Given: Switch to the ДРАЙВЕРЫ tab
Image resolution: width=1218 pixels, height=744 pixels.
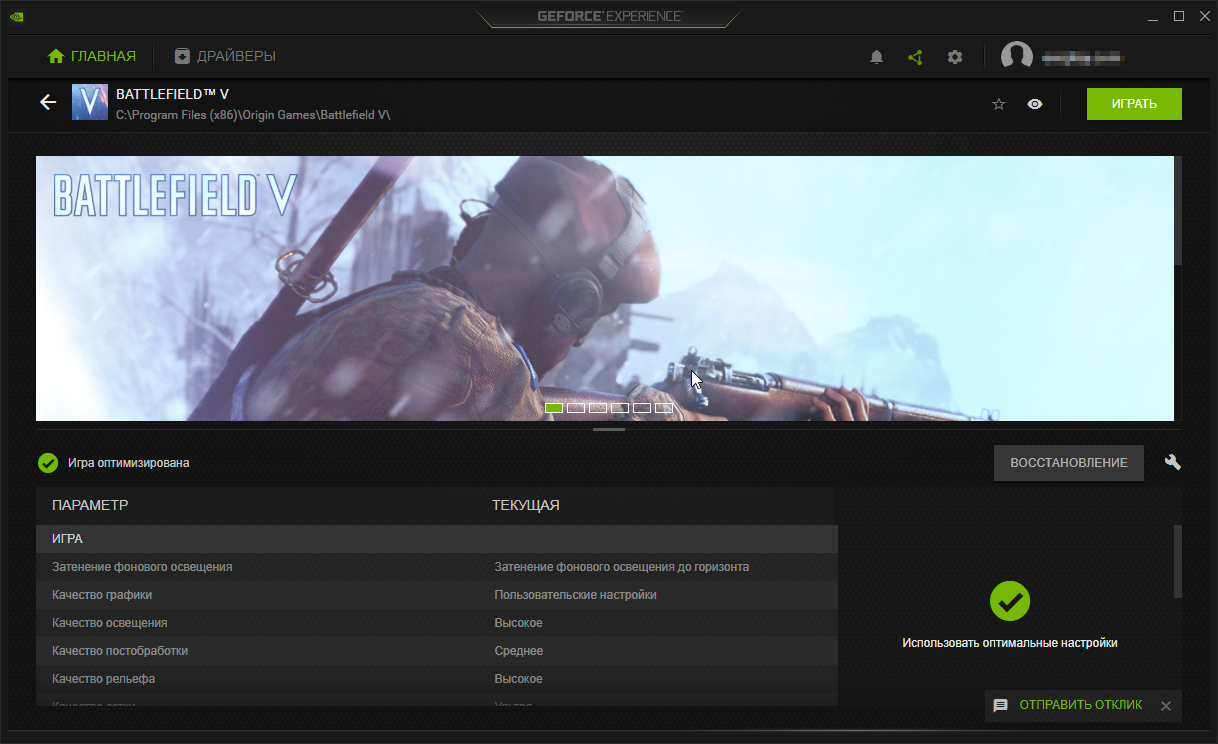Looking at the screenshot, I should (x=224, y=56).
